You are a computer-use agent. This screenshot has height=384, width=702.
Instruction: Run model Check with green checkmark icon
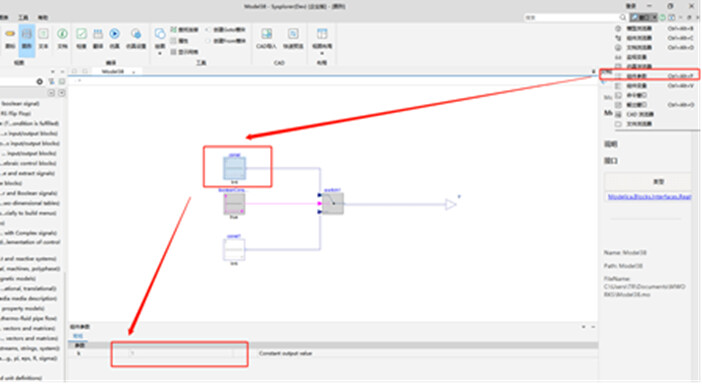click(81, 38)
